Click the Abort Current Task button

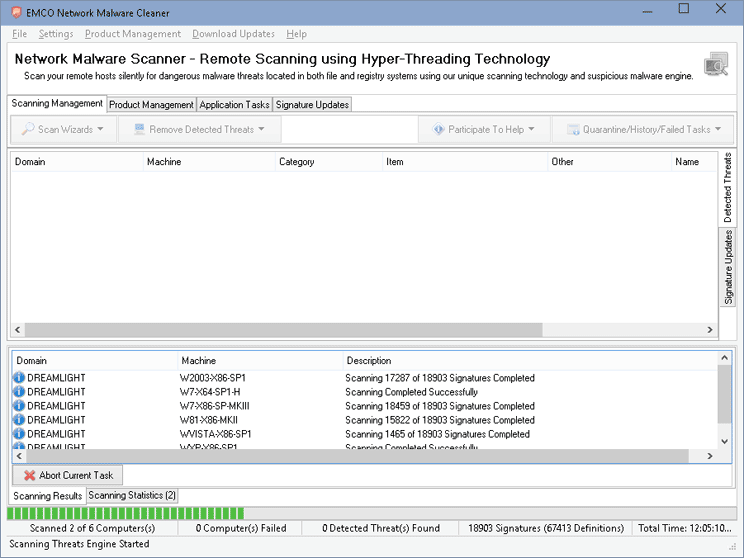tap(67, 475)
